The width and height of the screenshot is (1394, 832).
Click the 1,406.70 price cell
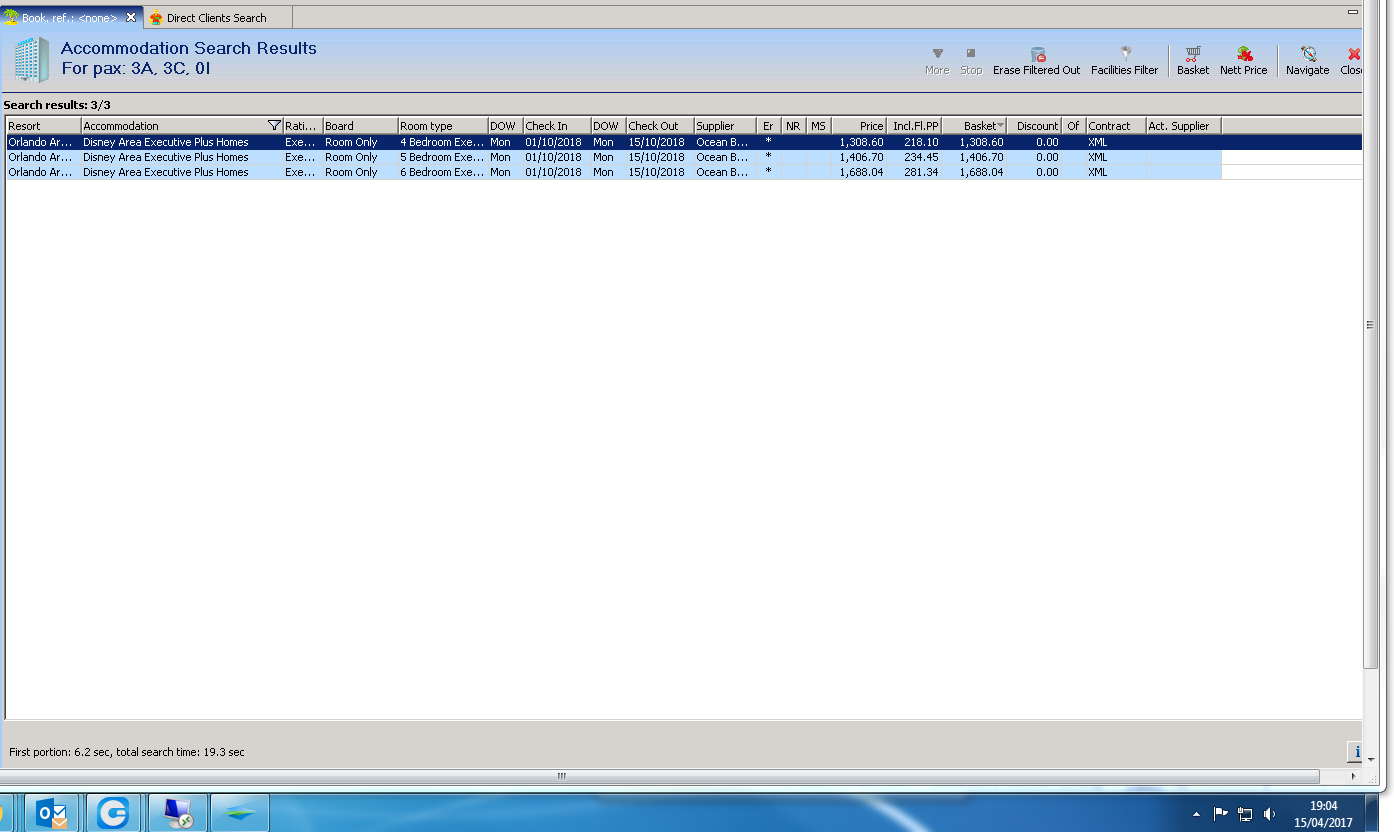[861, 157]
